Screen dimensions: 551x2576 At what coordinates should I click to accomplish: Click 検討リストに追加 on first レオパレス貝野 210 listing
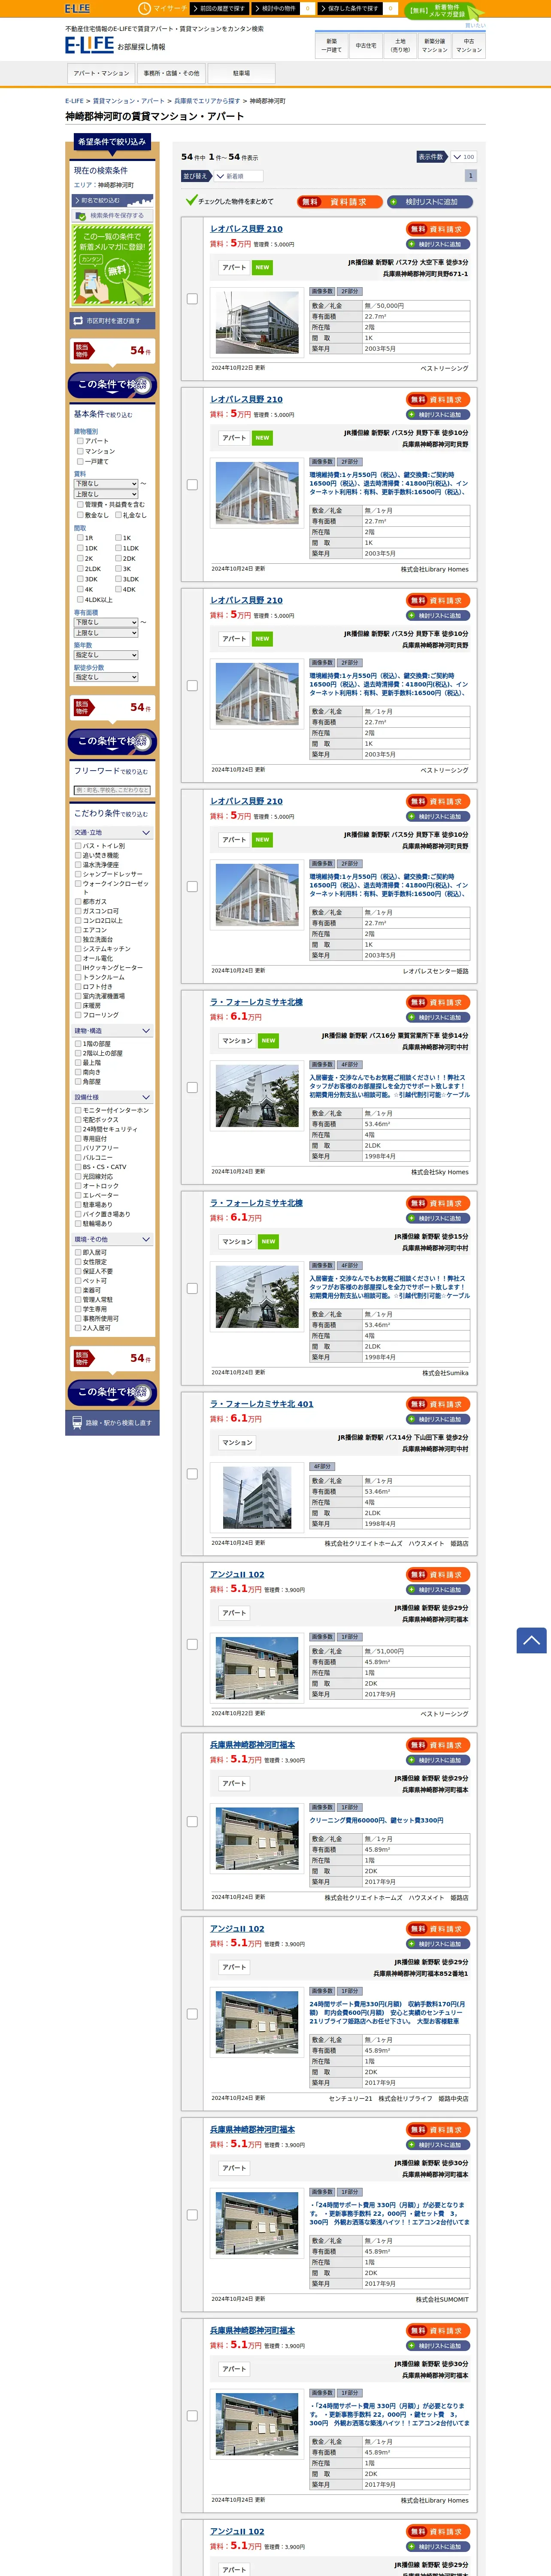coord(438,244)
